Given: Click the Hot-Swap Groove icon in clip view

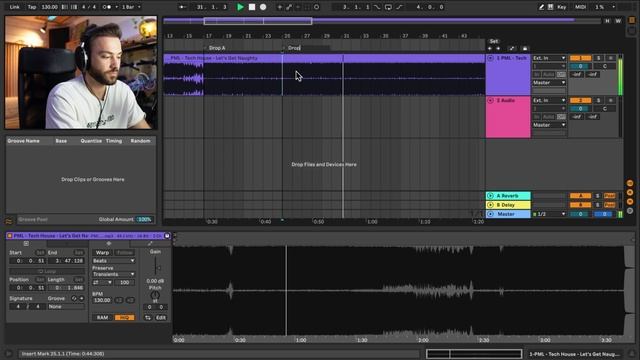Looking at the screenshot, I should coord(74,298).
